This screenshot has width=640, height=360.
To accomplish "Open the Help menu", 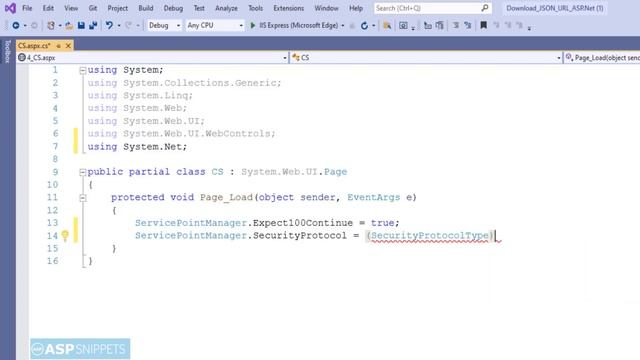I will pyautogui.click(x=356, y=8).
